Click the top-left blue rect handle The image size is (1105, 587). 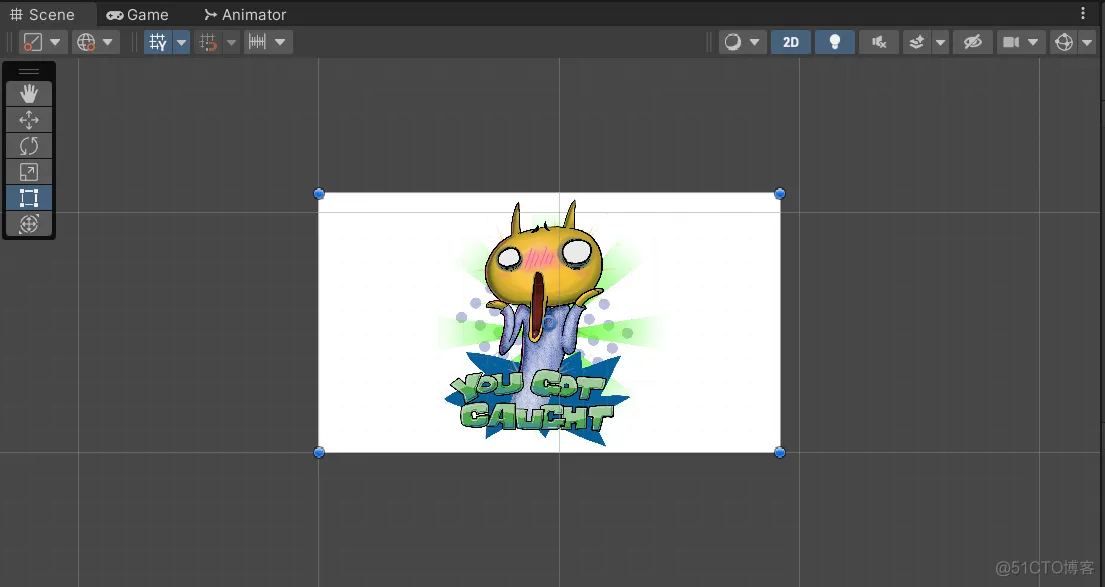[x=319, y=194]
